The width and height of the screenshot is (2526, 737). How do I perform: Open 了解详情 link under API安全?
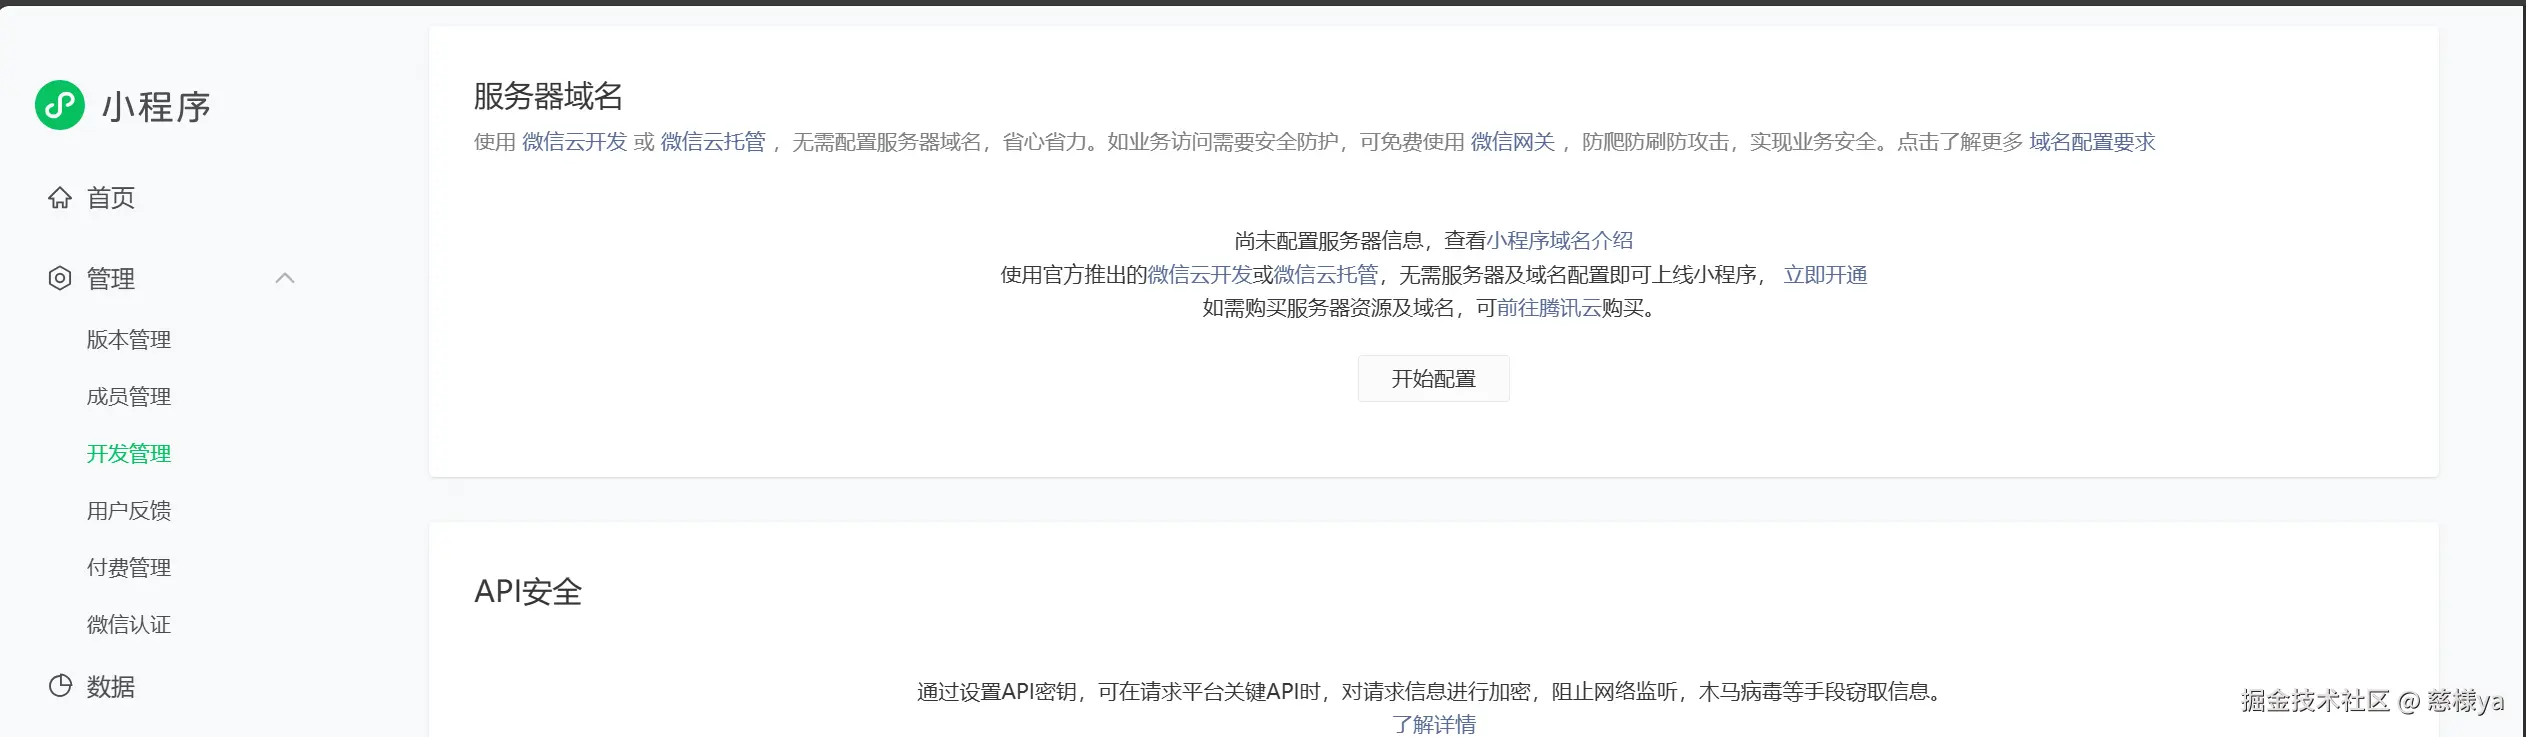coord(1433,724)
